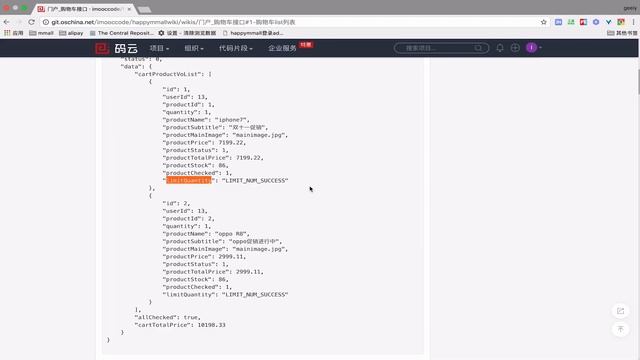Expand the 代码片段 dropdown menu

(236, 48)
